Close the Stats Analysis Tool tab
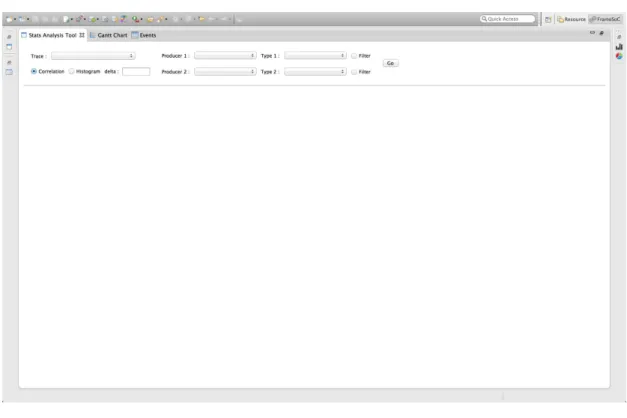The width and height of the screenshot is (627, 418). (x=82, y=35)
